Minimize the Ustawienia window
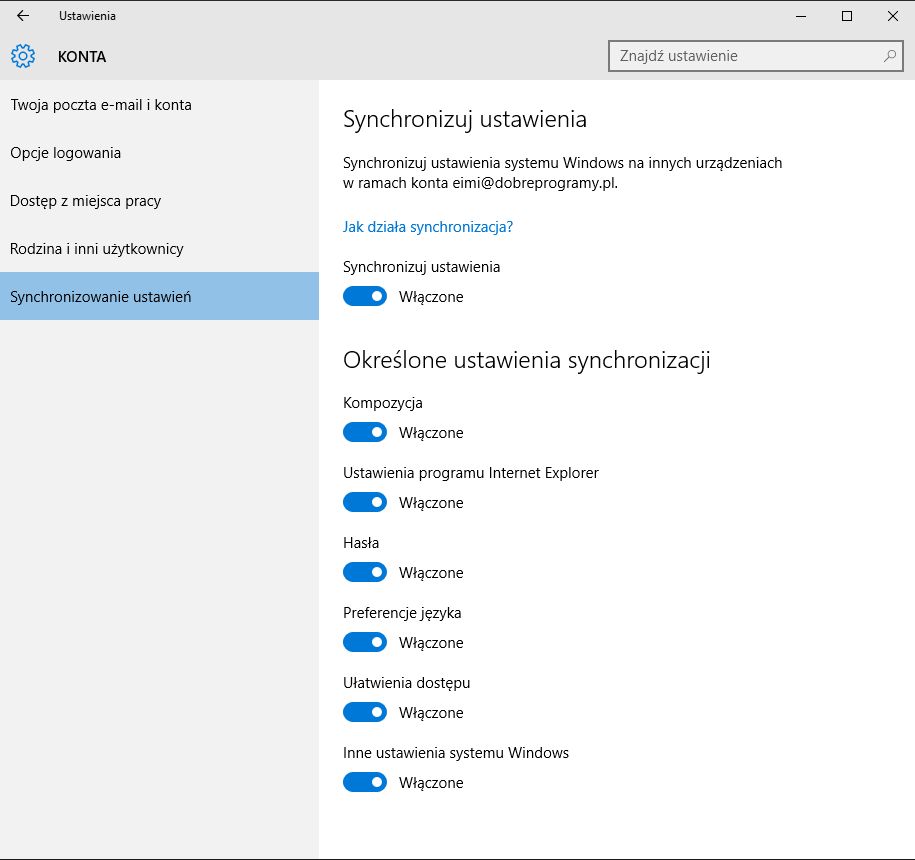The image size is (915, 860). (x=801, y=16)
